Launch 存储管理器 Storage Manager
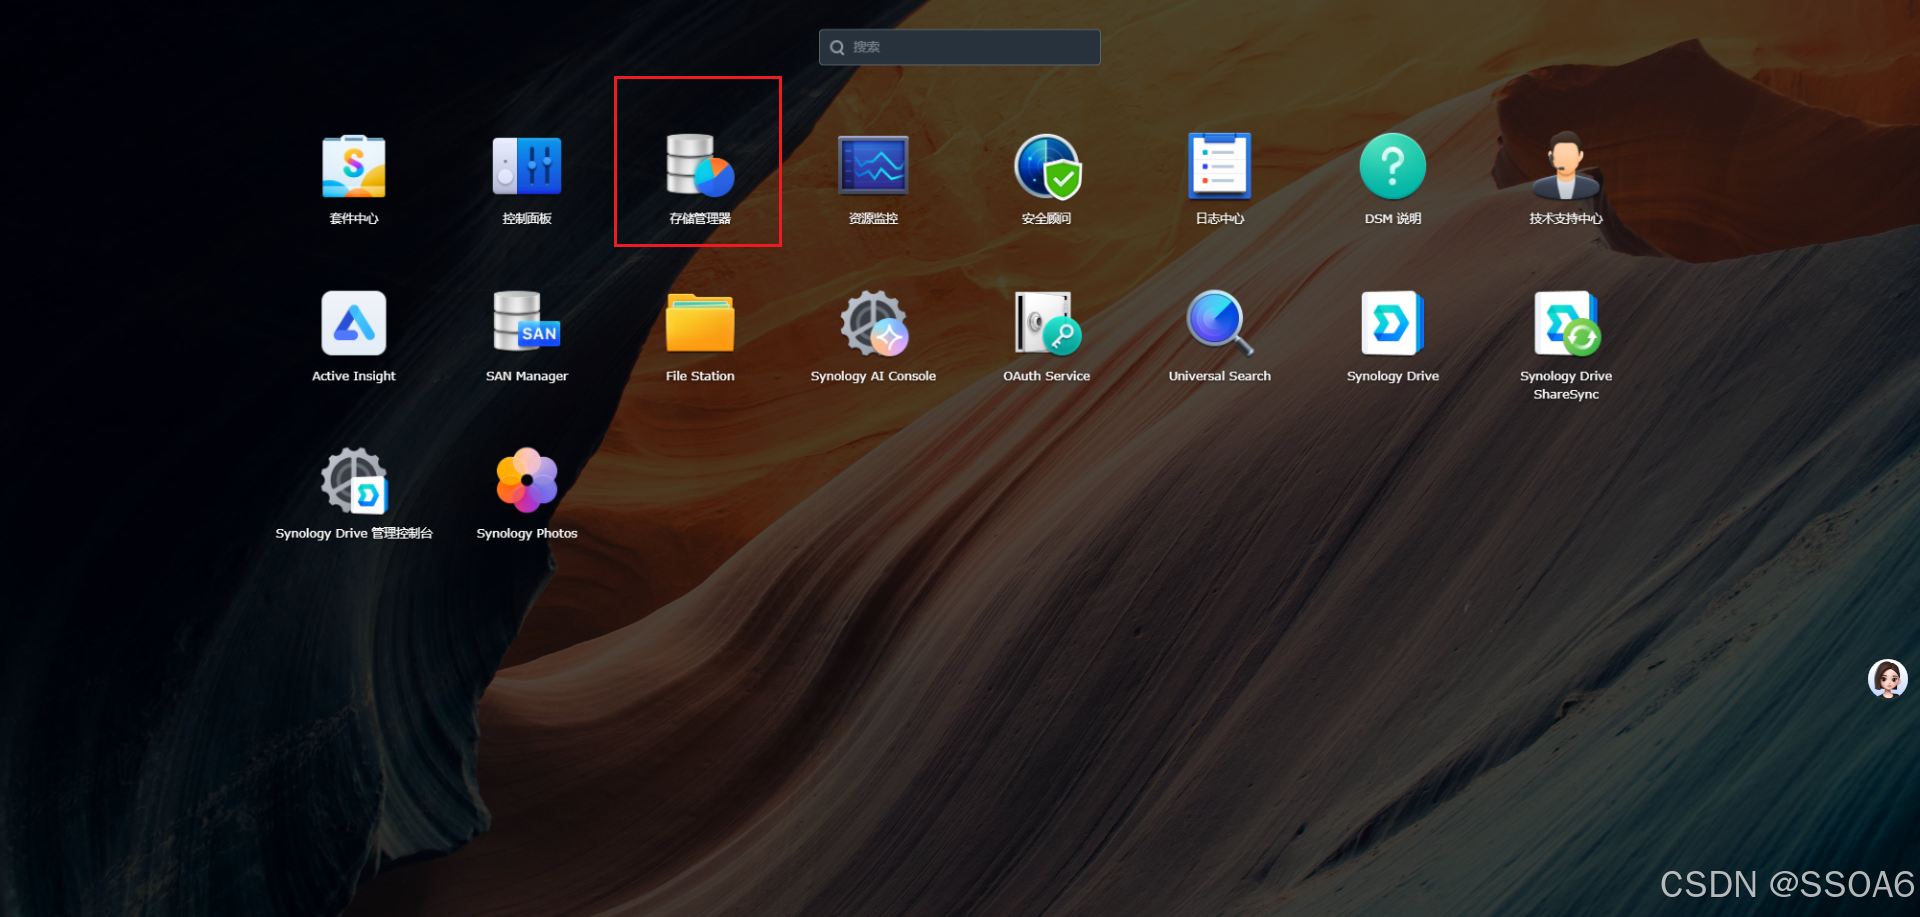The image size is (1920, 917). (x=700, y=166)
